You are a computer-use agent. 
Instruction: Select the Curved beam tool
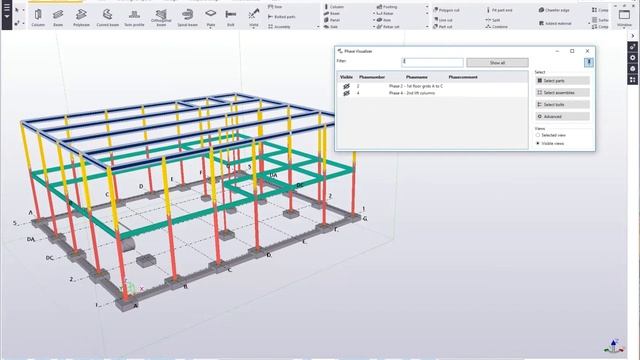(107, 17)
